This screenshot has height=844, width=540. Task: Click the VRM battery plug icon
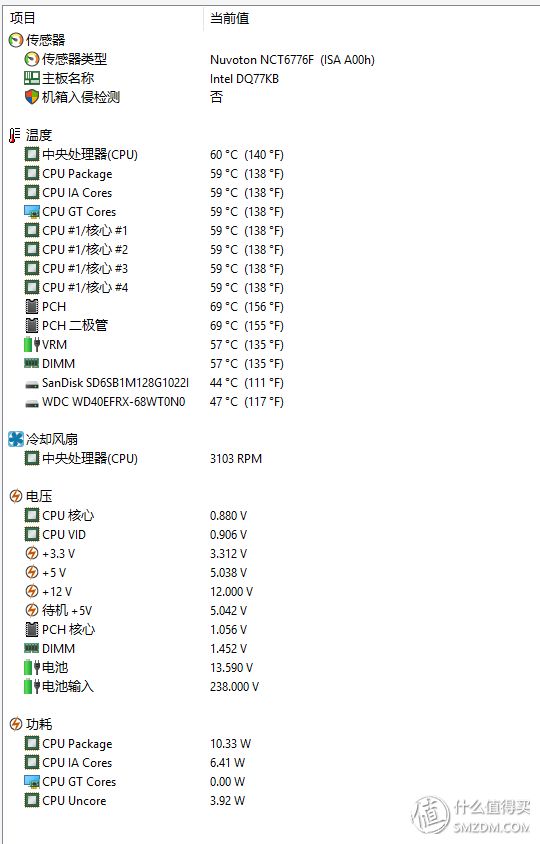(x=32, y=344)
